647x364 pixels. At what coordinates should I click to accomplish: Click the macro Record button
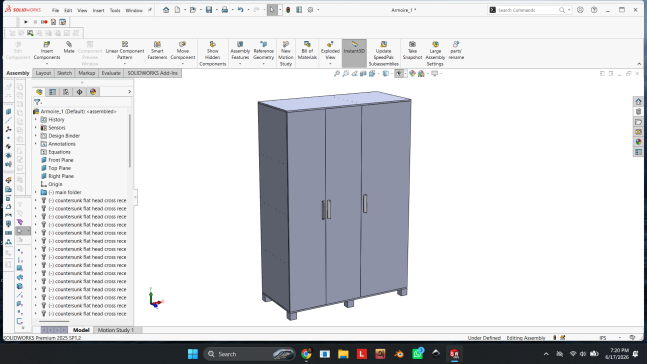[x=44, y=22]
